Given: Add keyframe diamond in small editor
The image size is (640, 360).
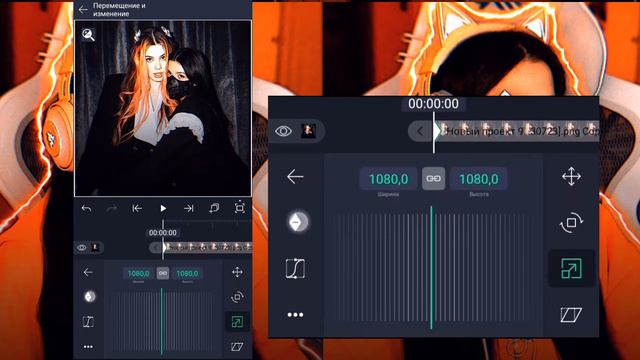Looking at the screenshot, I should tap(90, 297).
